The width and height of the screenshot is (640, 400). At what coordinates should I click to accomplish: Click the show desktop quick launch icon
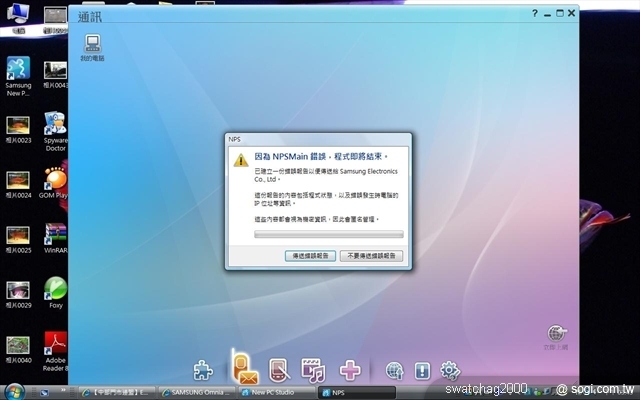pos(44,393)
